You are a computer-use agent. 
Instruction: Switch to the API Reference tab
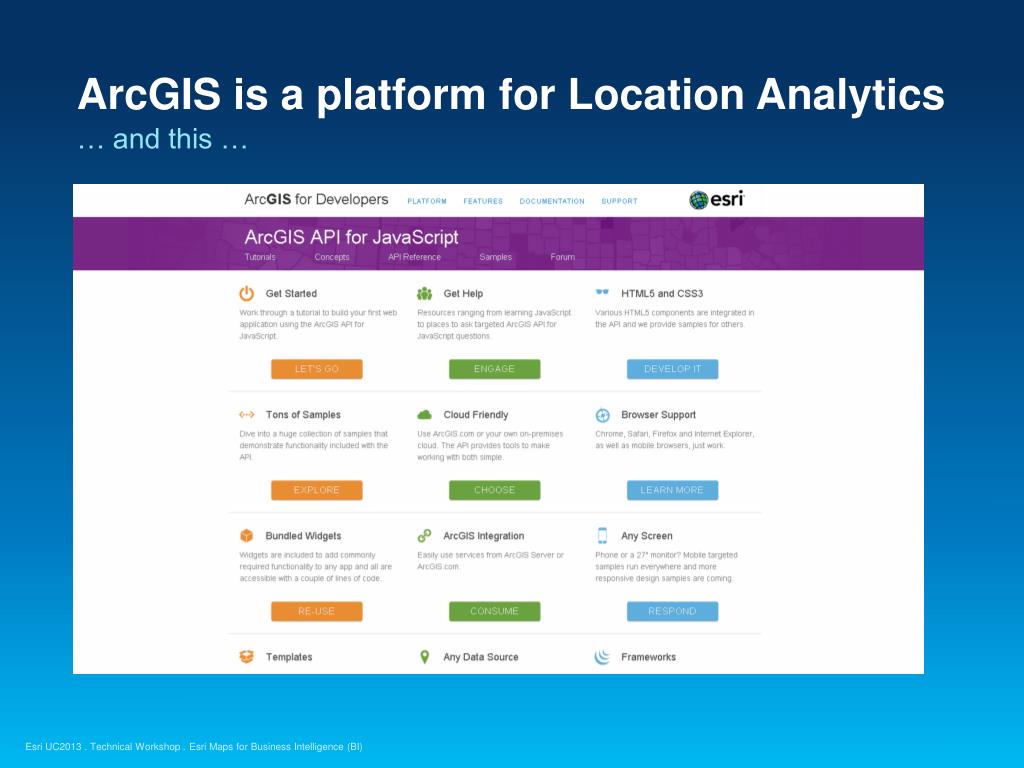(x=414, y=257)
